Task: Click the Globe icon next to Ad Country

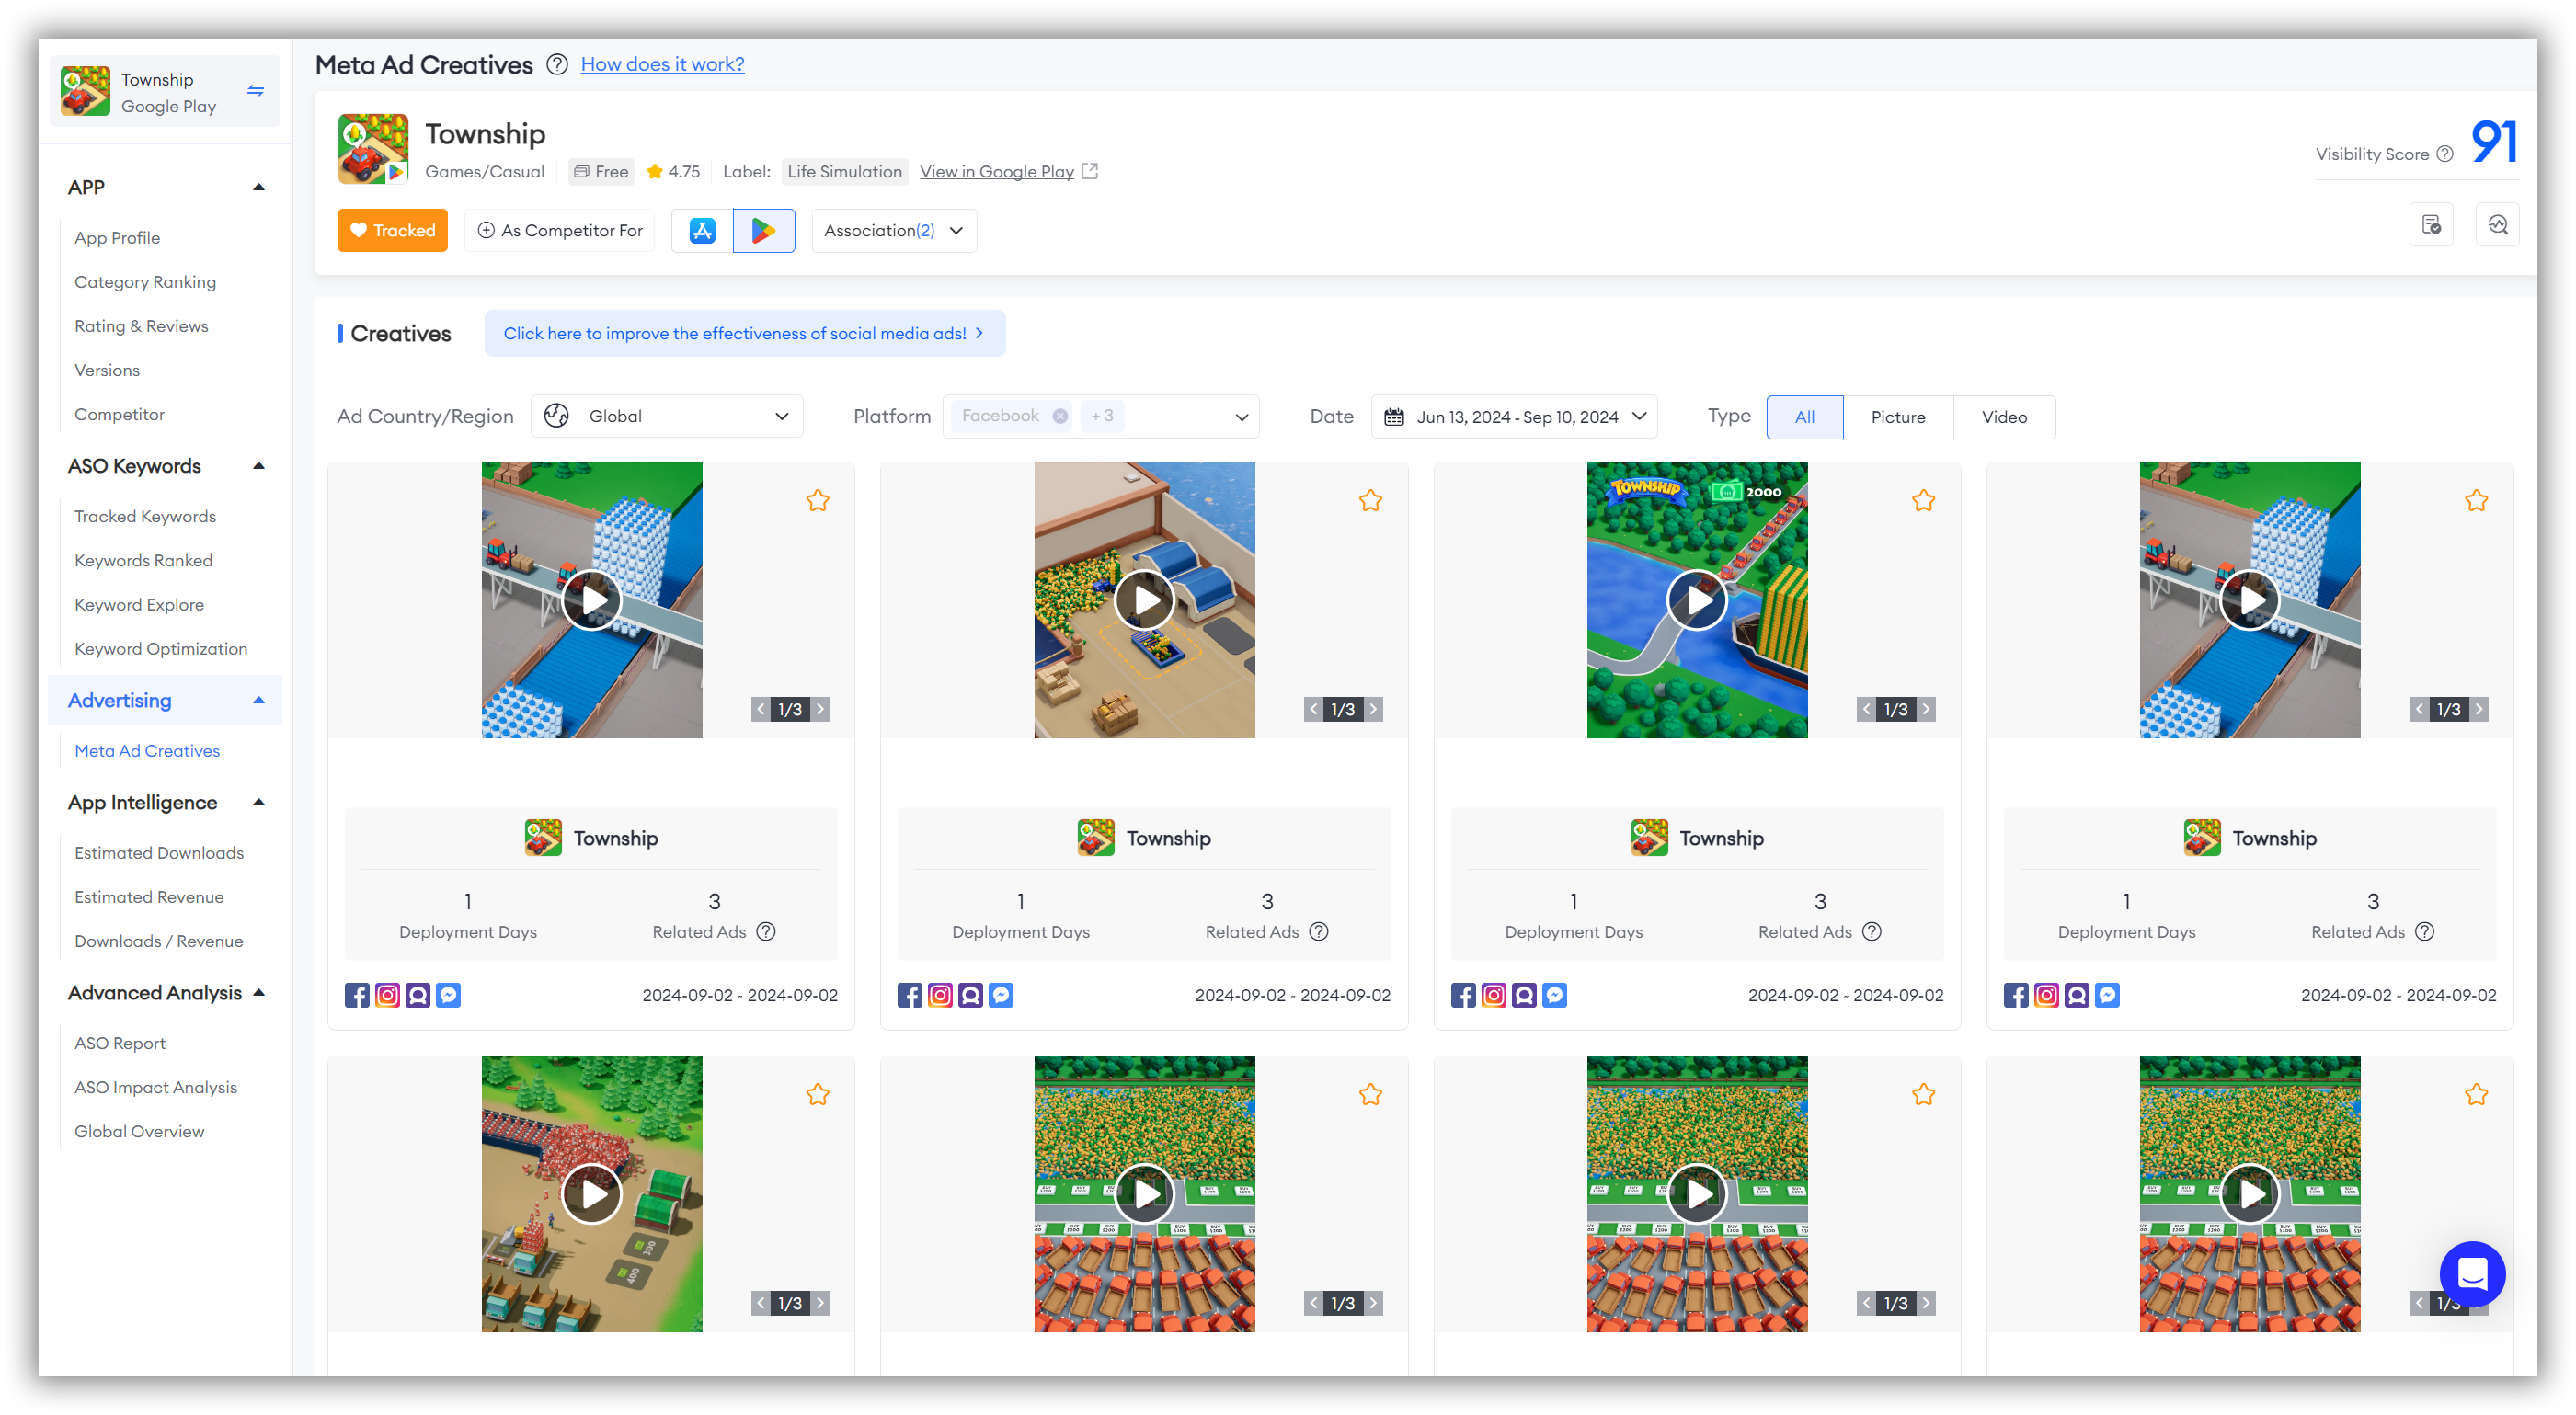Action: coord(557,417)
